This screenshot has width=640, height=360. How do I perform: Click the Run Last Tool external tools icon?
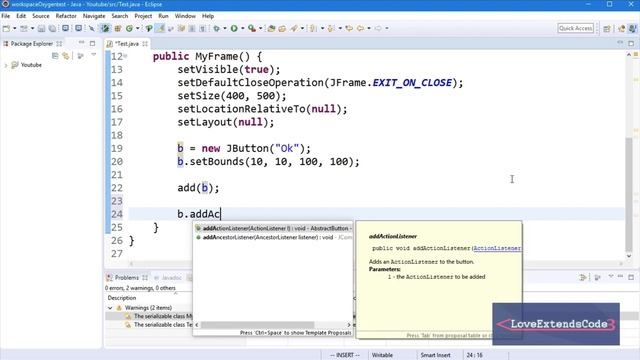(x=252, y=28)
